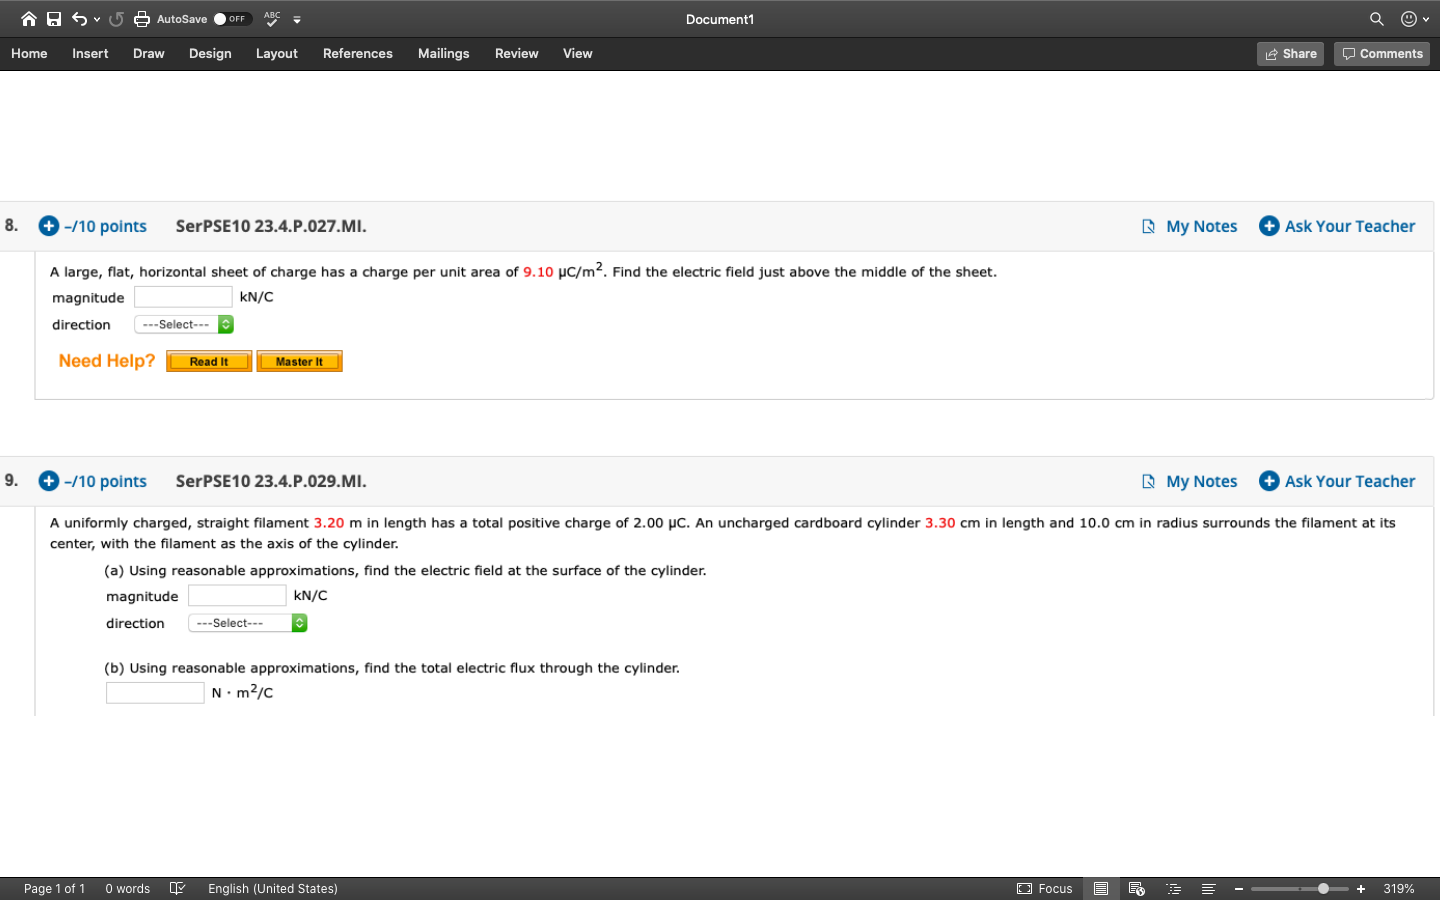The width and height of the screenshot is (1440, 900).
Task: Print the document using printer icon
Action: [142, 19]
